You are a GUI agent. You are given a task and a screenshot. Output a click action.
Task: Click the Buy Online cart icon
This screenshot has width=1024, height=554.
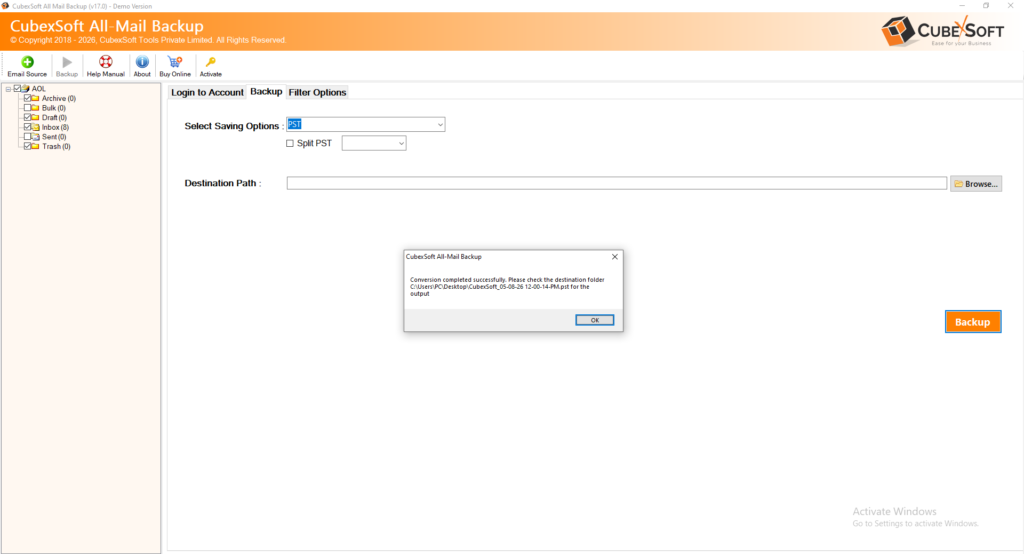pos(175,62)
